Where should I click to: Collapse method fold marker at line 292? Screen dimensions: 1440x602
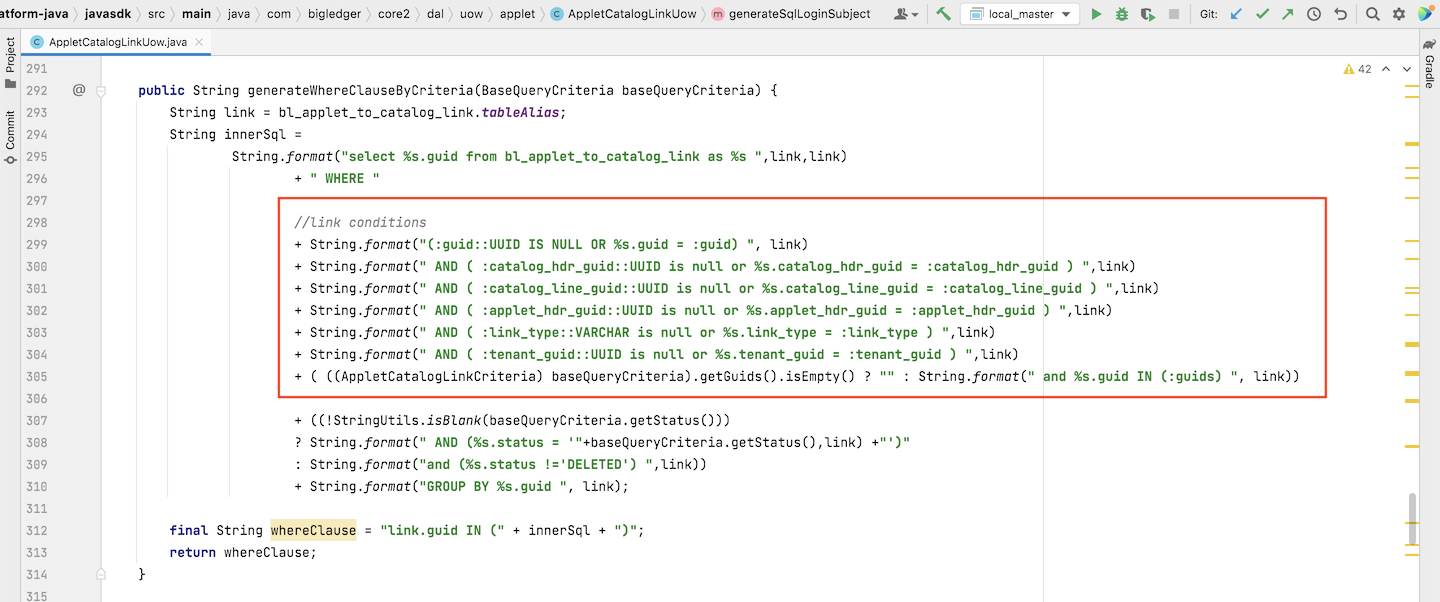click(101, 90)
